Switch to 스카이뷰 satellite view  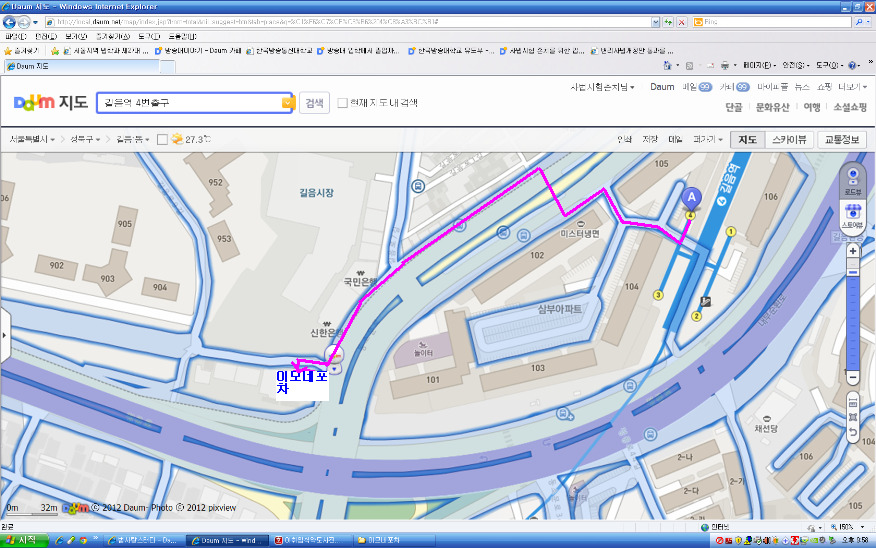[x=789, y=140]
